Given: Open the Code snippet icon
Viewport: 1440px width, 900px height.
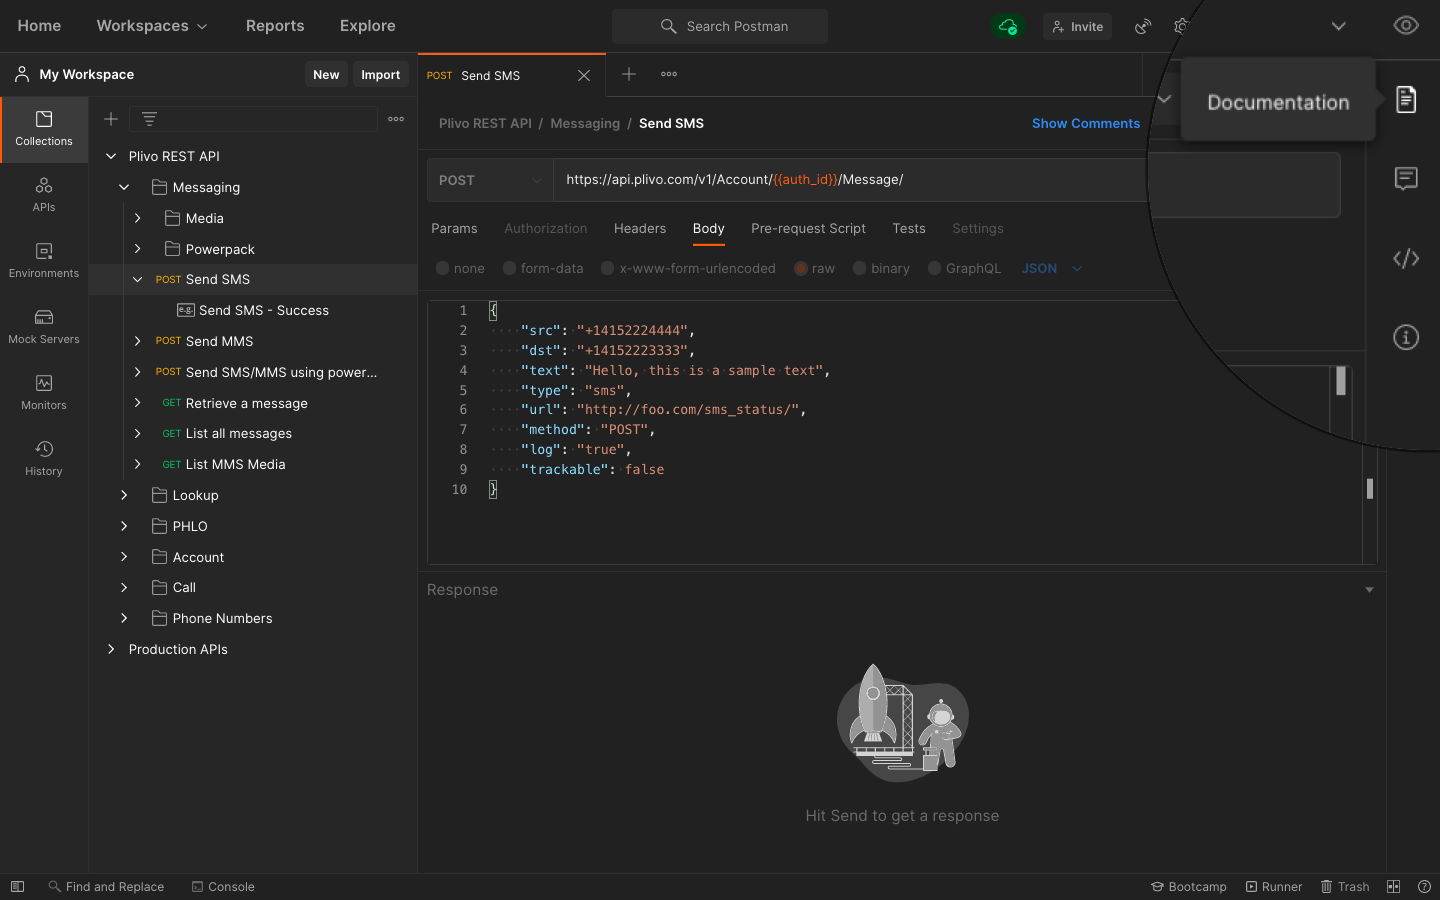Looking at the screenshot, I should point(1406,259).
